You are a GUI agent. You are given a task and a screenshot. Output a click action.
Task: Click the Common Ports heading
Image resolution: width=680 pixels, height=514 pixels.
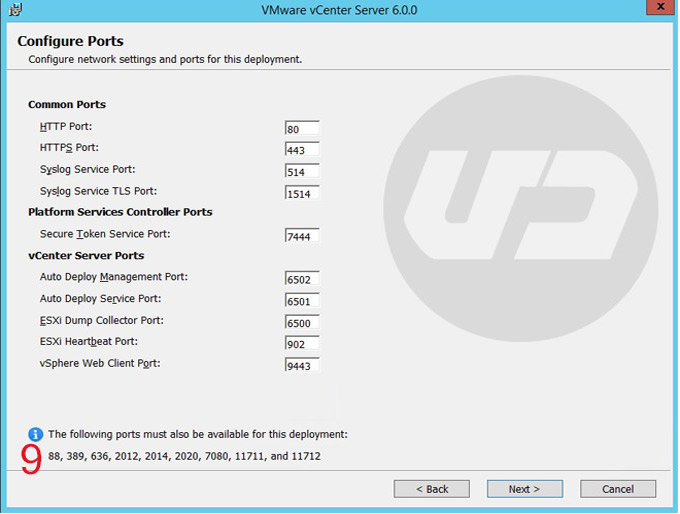67,105
